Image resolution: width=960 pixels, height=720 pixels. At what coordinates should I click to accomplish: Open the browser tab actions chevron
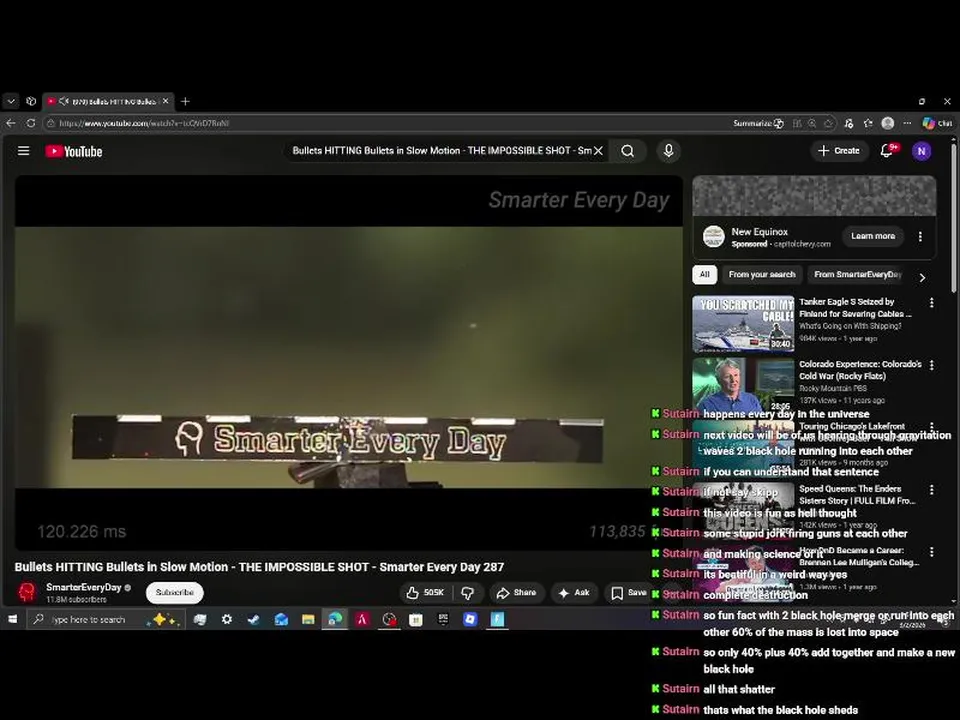[x=11, y=101]
